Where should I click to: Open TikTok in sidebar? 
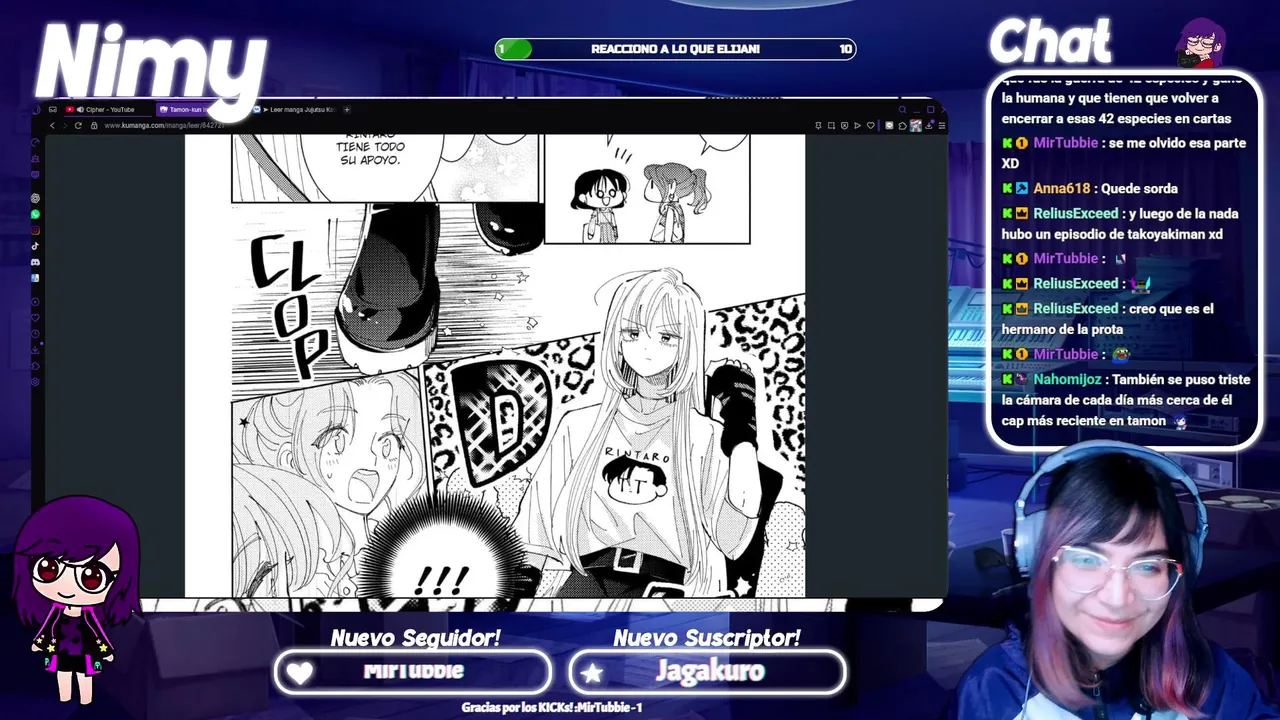(35, 245)
